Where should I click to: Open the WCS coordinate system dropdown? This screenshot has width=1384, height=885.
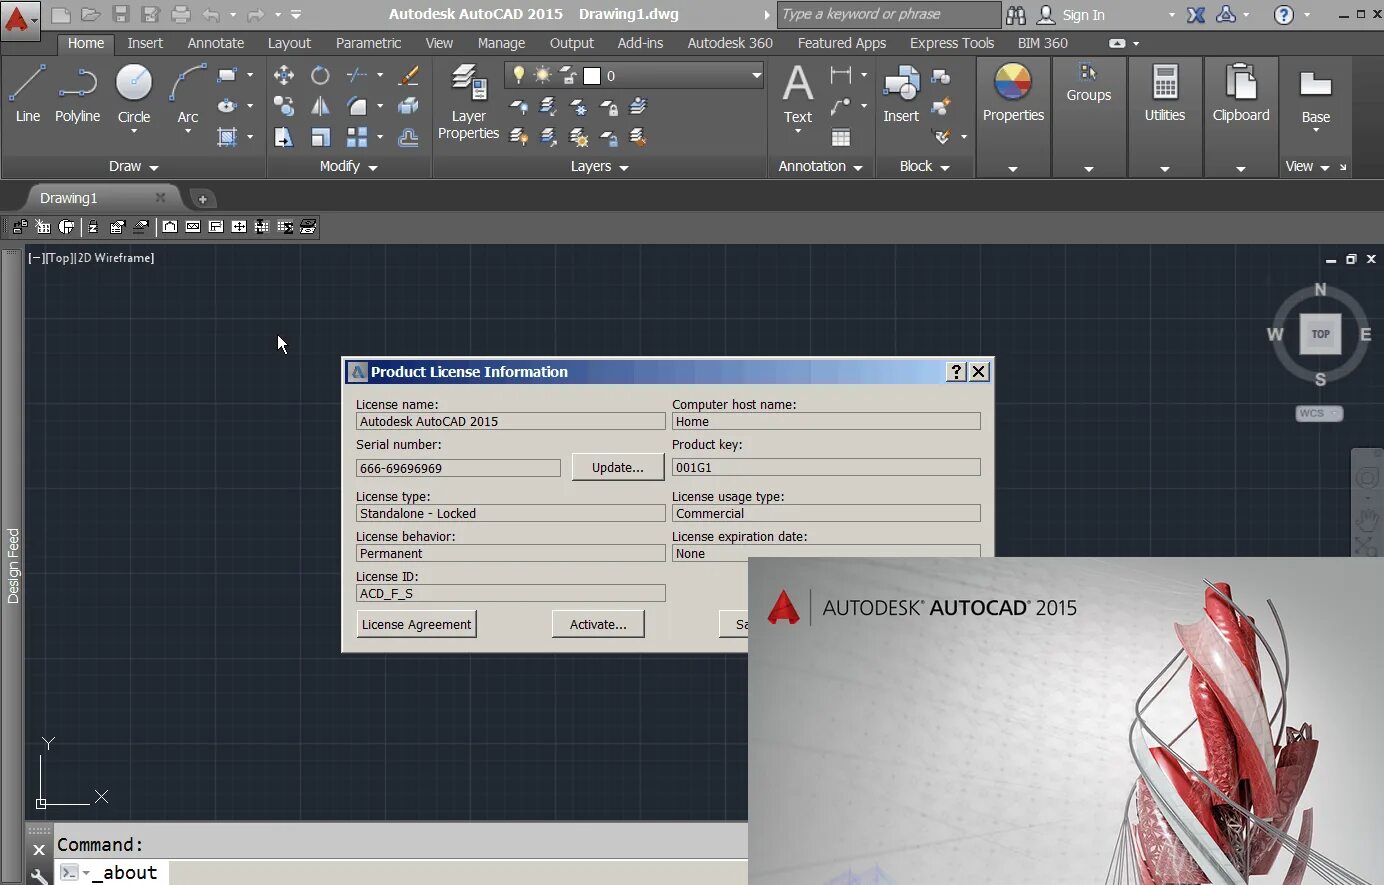pyautogui.click(x=1320, y=413)
